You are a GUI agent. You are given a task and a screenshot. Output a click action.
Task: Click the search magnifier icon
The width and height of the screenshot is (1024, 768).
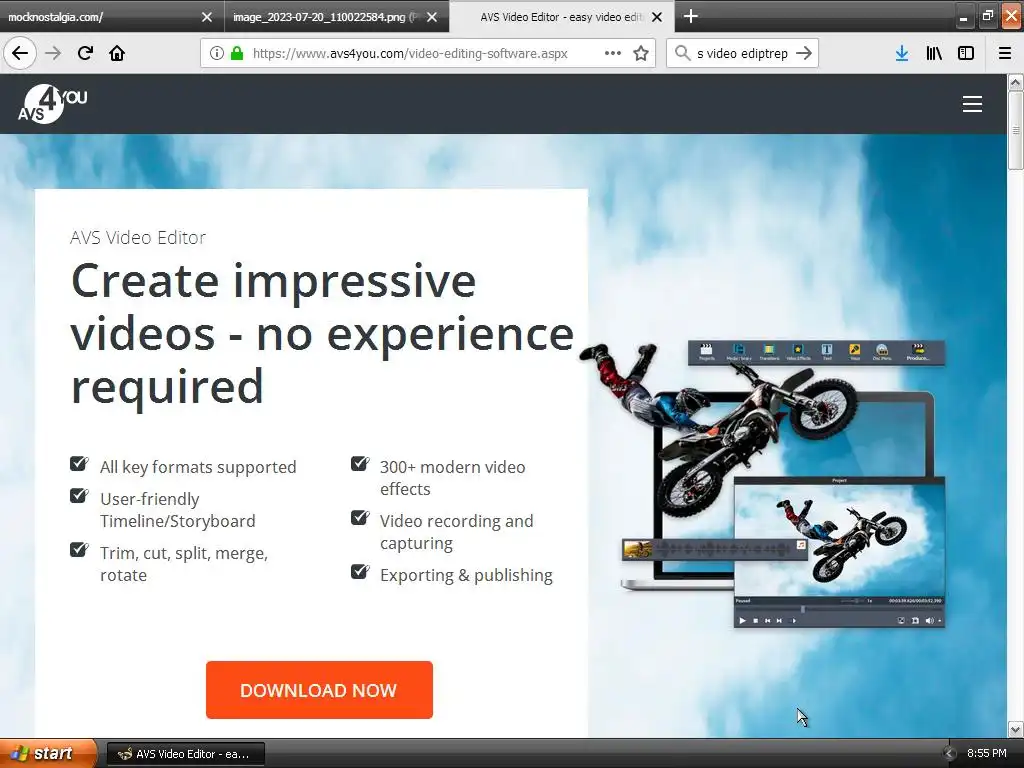tap(682, 53)
